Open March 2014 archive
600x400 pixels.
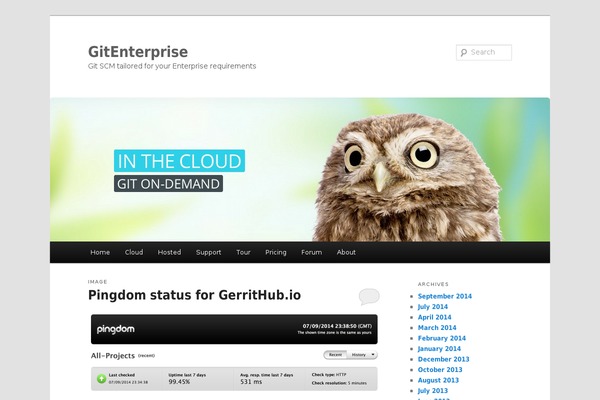pos(437,328)
